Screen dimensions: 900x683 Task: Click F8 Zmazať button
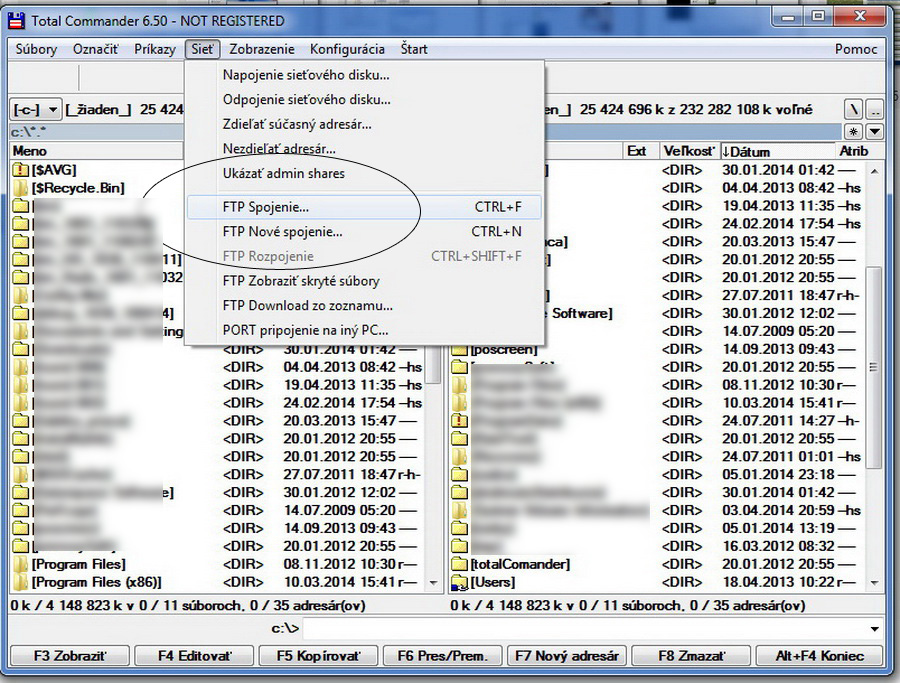pos(692,655)
